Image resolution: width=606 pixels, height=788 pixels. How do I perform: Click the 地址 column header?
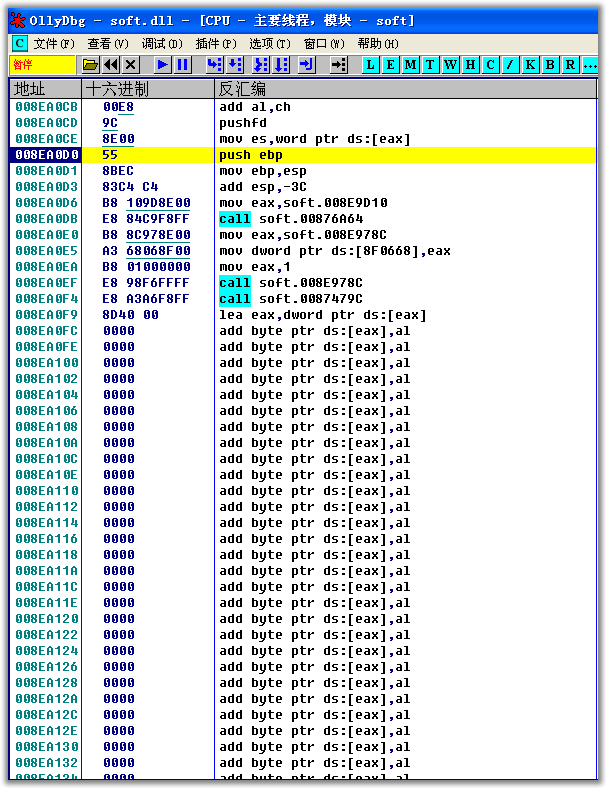coord(45,89)
